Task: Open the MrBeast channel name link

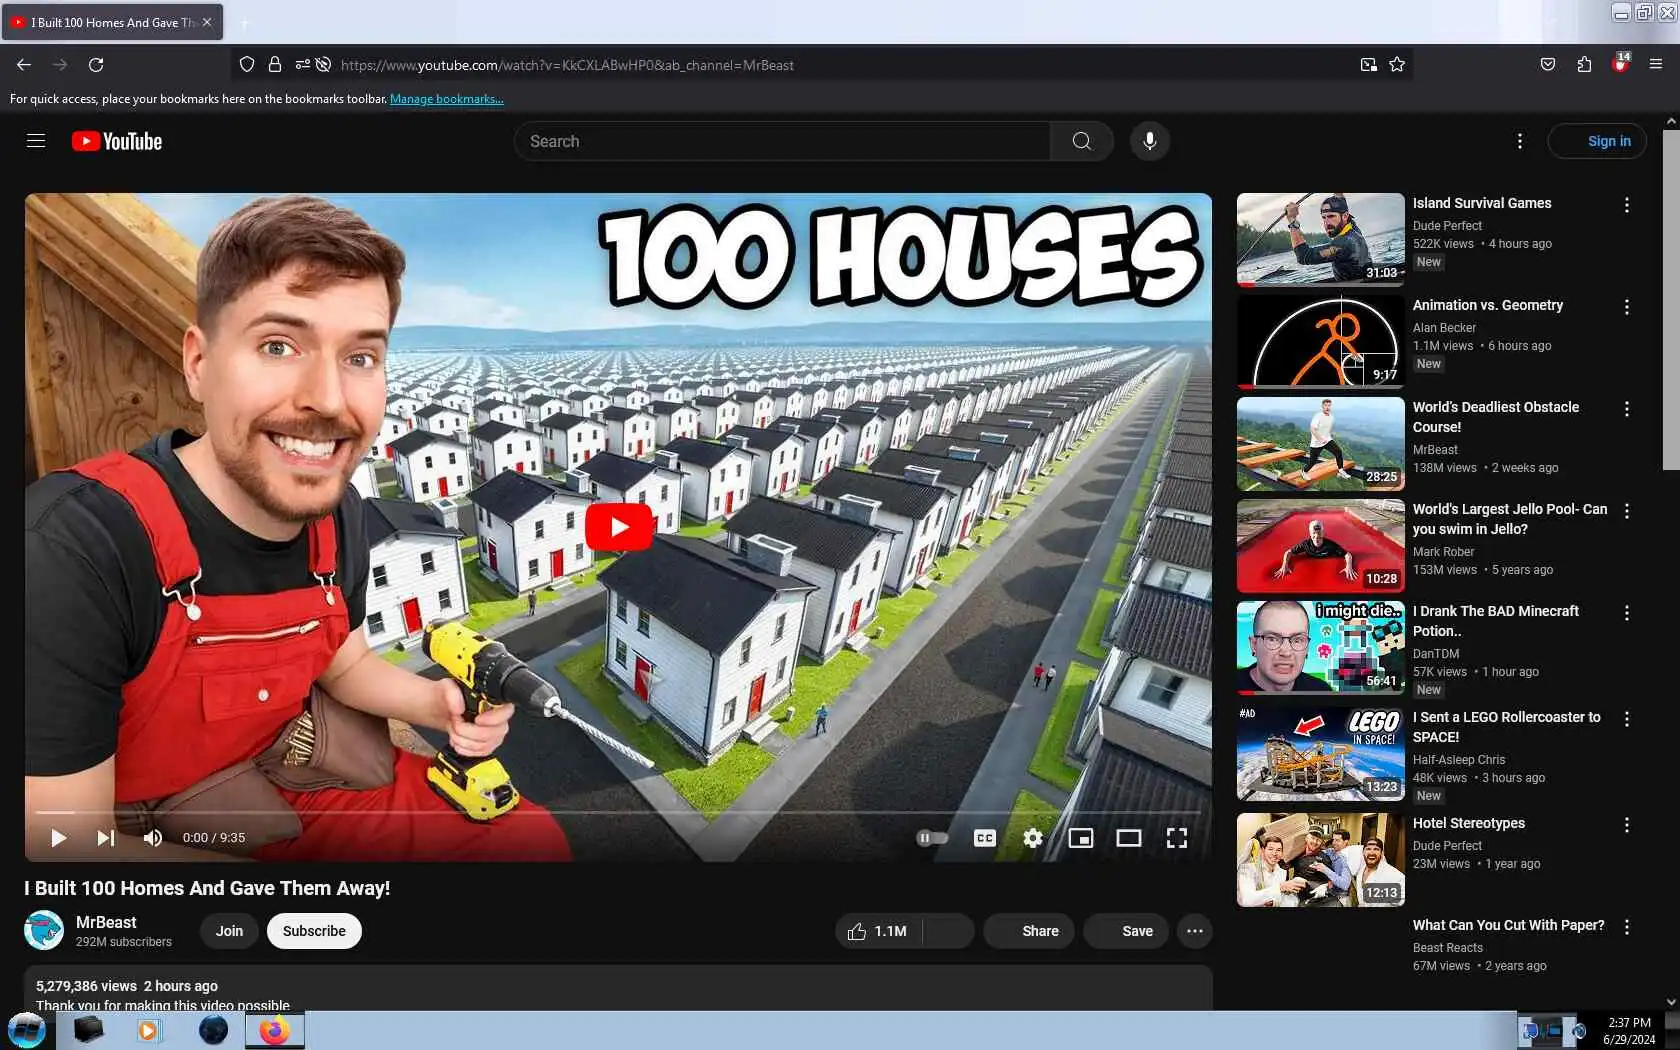Action: tap(106, 922)
